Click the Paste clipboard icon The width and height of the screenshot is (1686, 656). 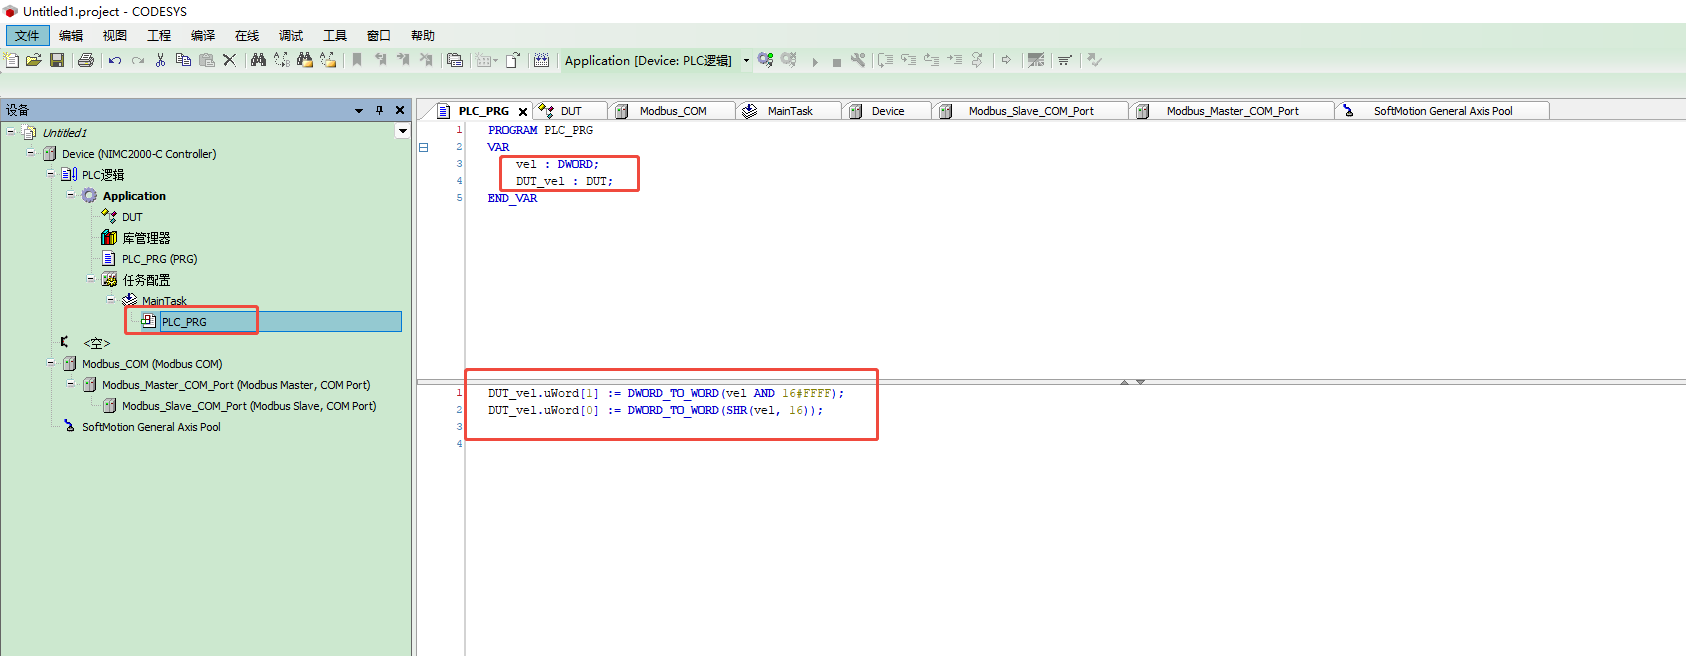click(x=207, y=60)
